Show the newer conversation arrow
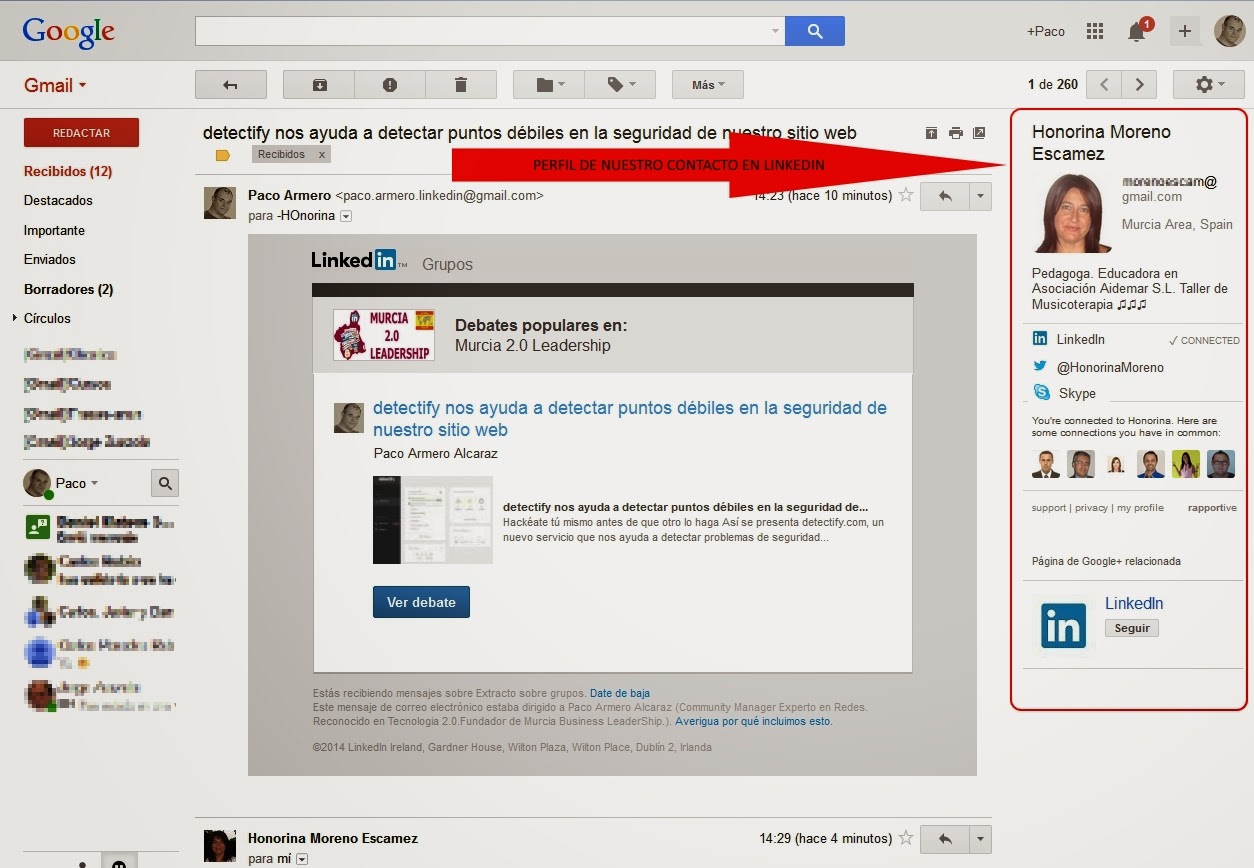The width and height of the screenshot is (1254, 868). tap(1104, 85)
